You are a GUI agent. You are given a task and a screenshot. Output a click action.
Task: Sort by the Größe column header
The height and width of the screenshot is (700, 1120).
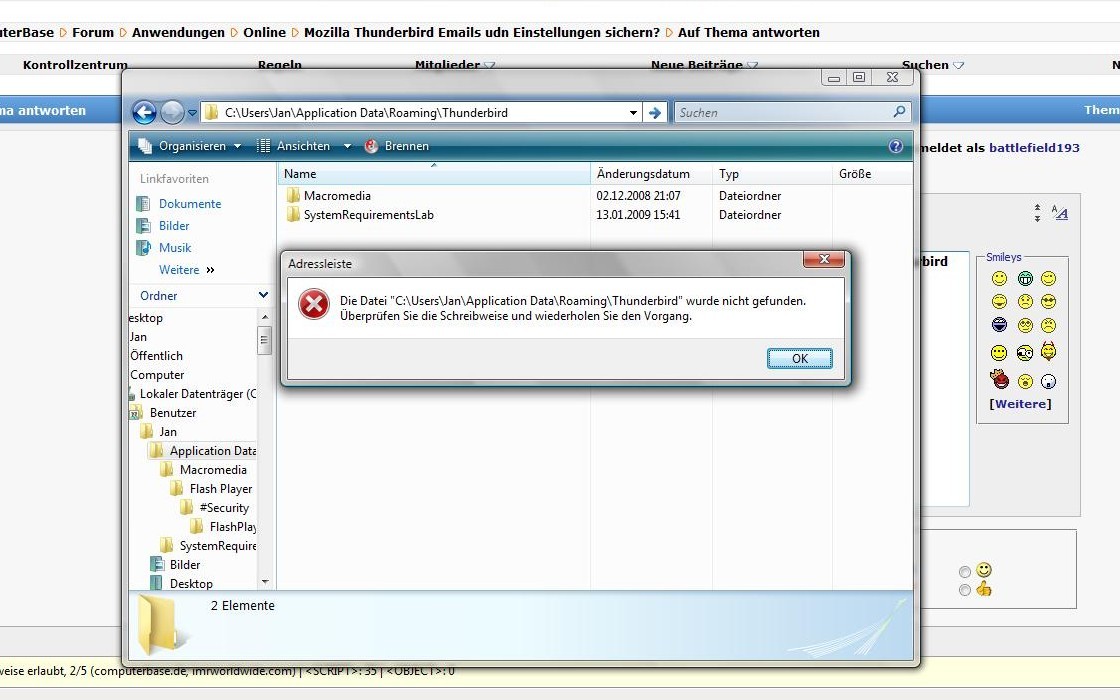point(872,174)
